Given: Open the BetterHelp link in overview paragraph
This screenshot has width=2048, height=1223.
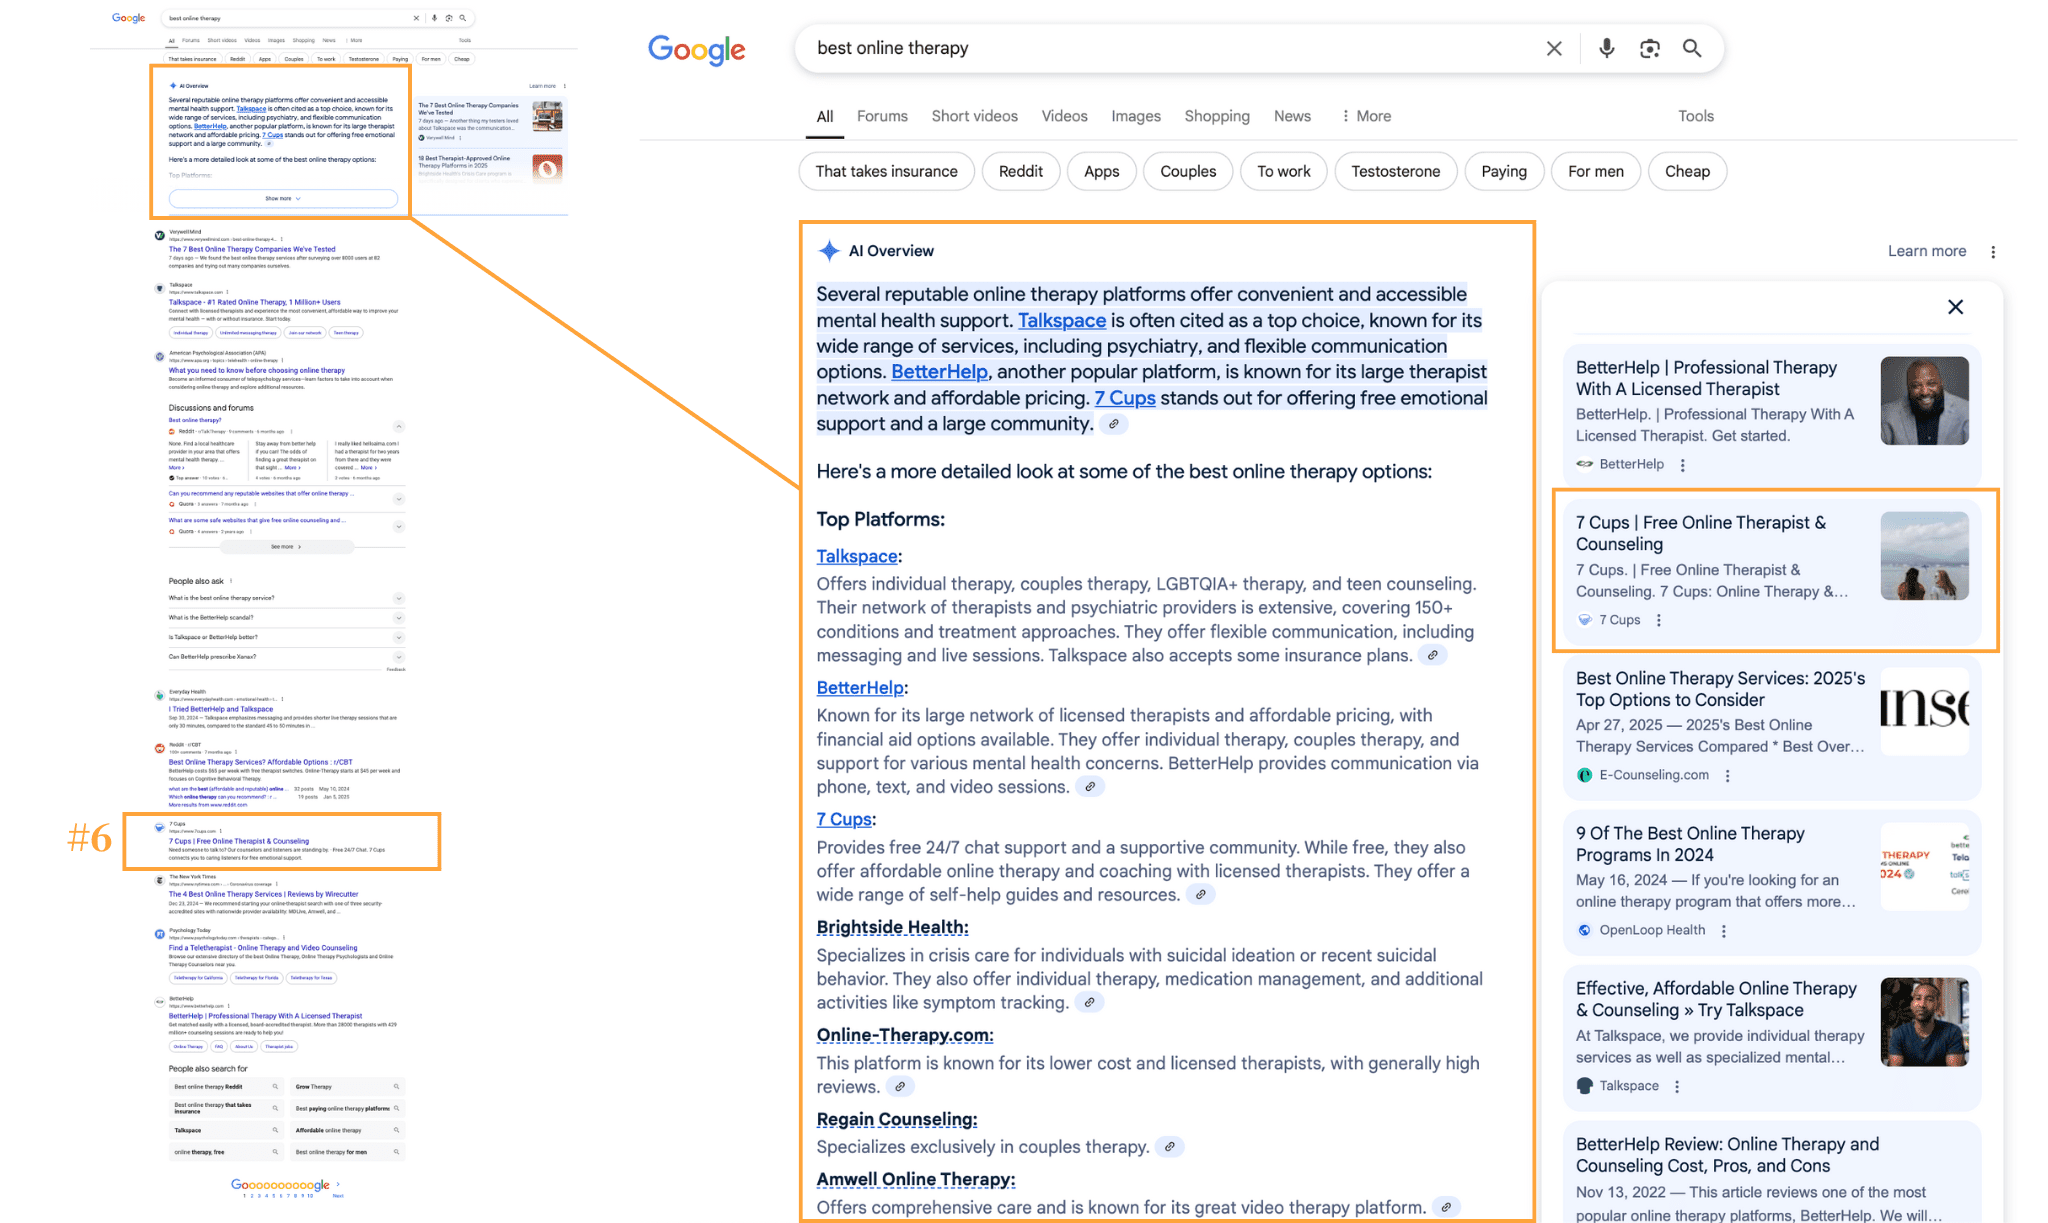Looking at the screenshot, I should tap(939, 372).
